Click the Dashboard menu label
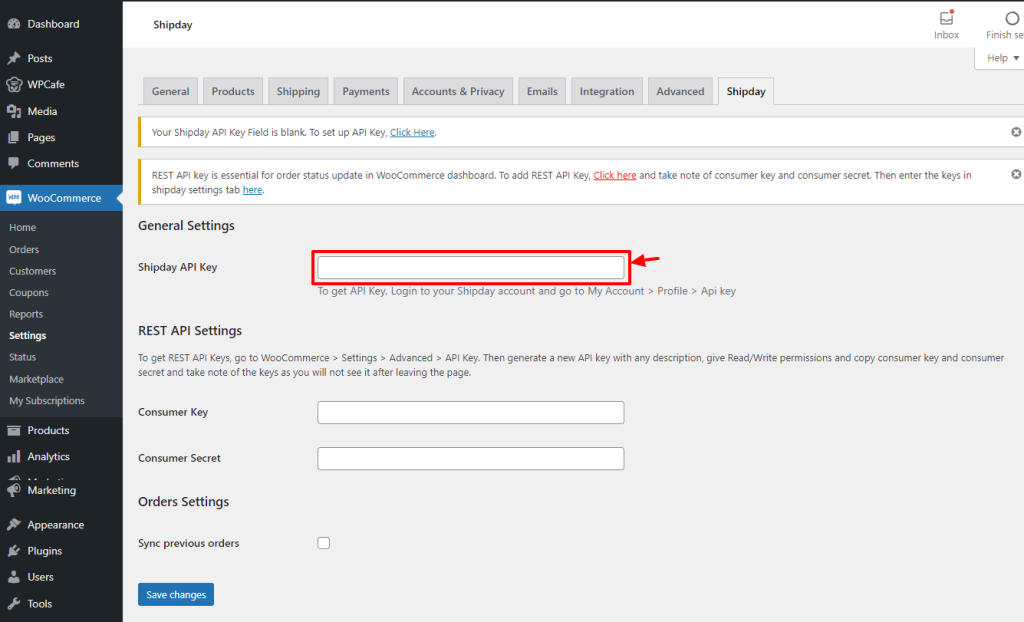Screen dimensions: 1024x622 click(x=53, y=24)
